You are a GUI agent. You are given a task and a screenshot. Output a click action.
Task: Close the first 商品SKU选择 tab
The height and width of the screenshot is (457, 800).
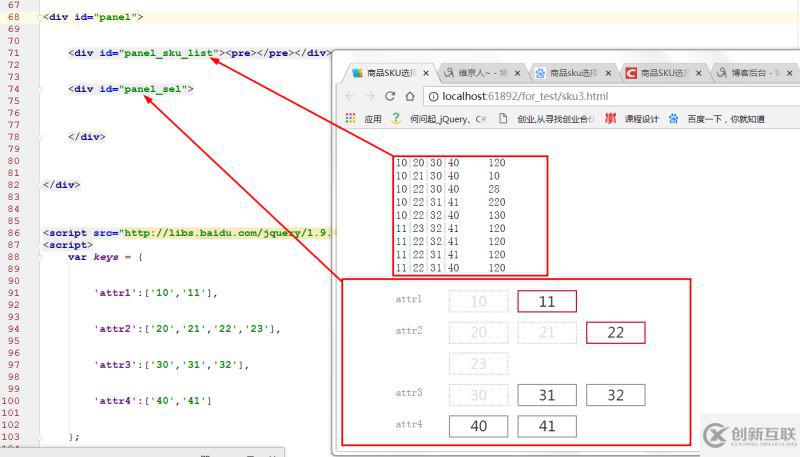(x=426, y=73)
